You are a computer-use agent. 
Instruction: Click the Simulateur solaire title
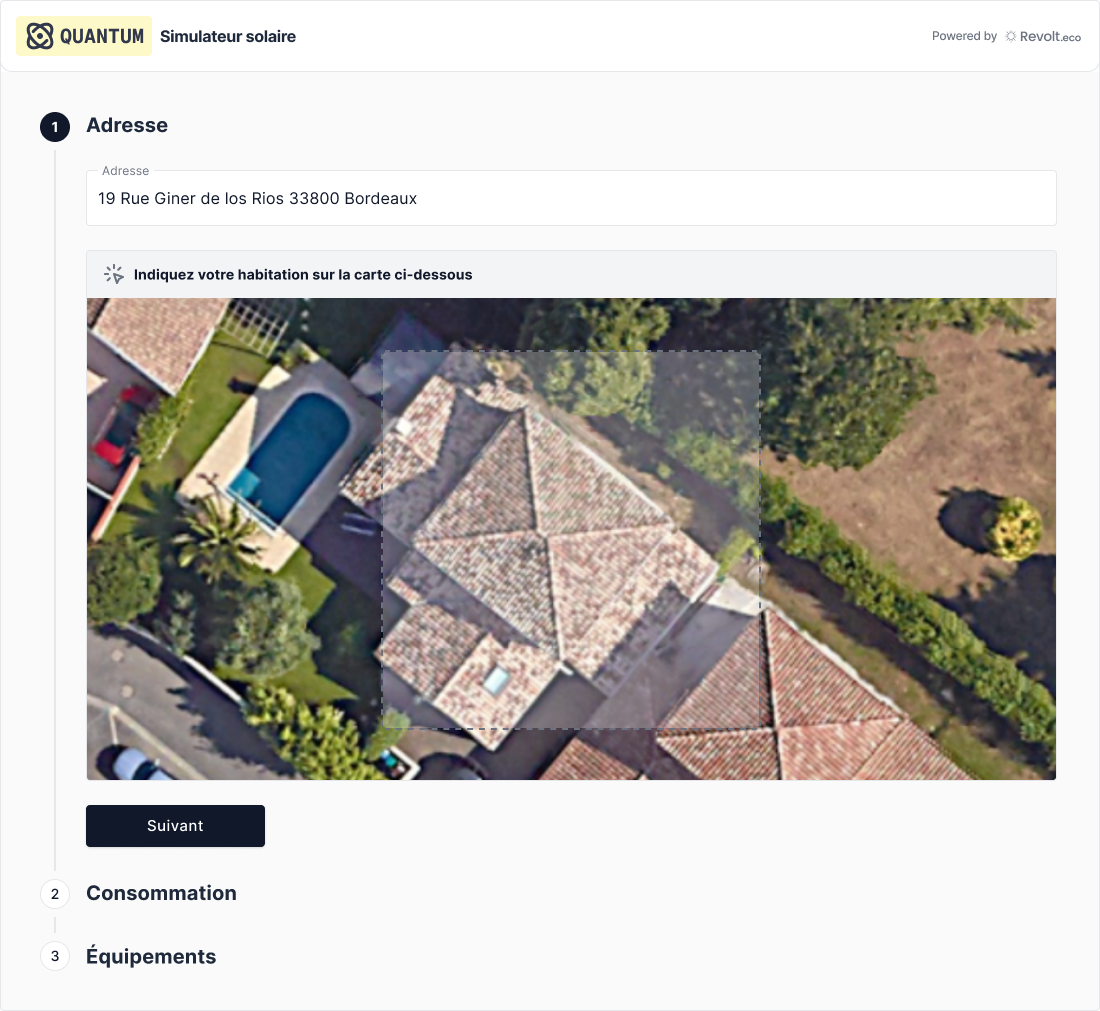point(228,36)
